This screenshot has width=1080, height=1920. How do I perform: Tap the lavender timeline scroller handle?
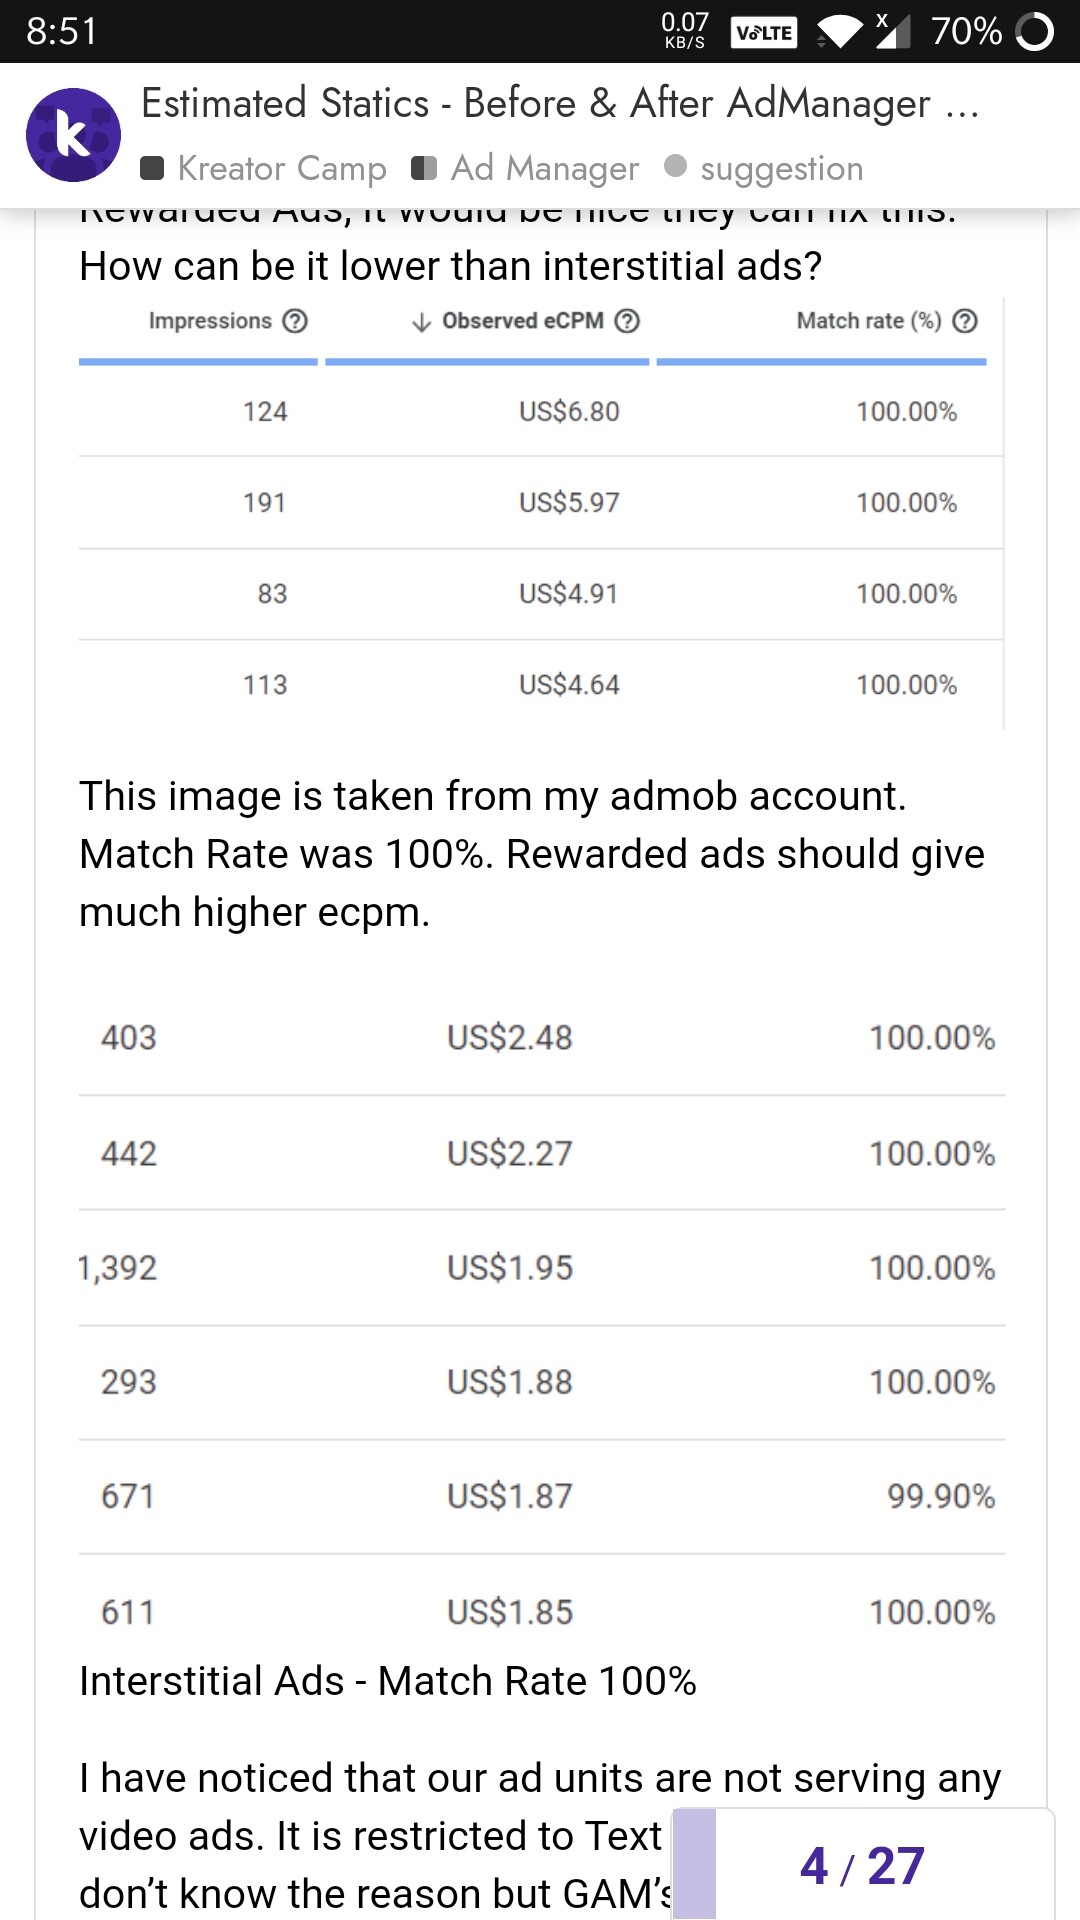pos(694,1864)
